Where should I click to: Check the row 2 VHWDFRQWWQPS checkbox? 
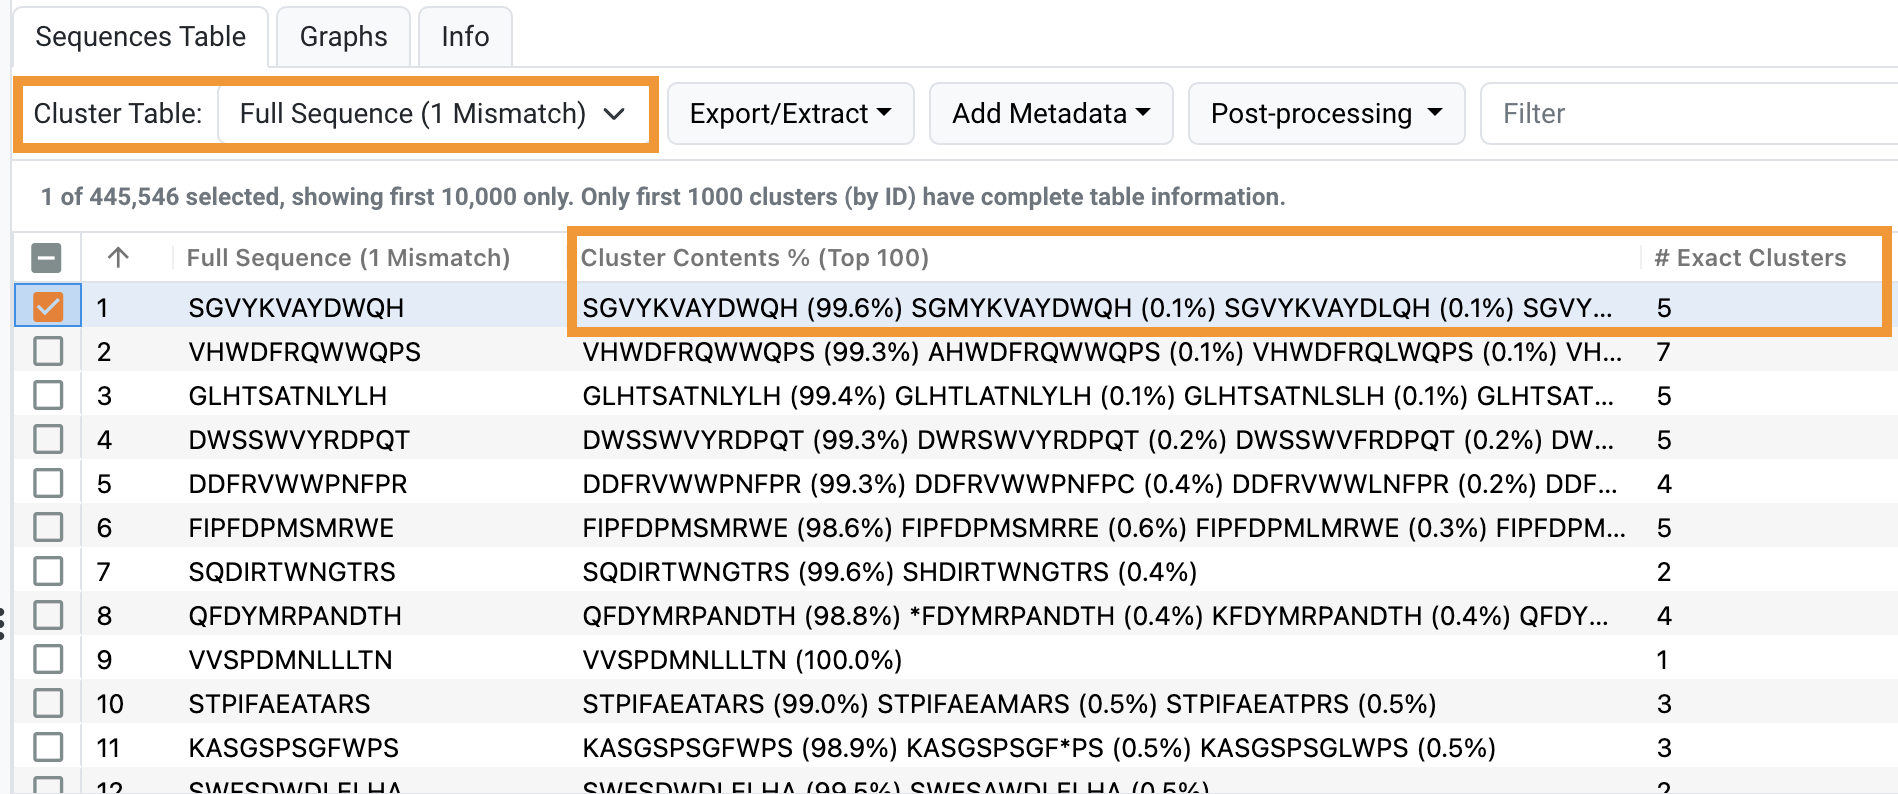tap(48, 351)
